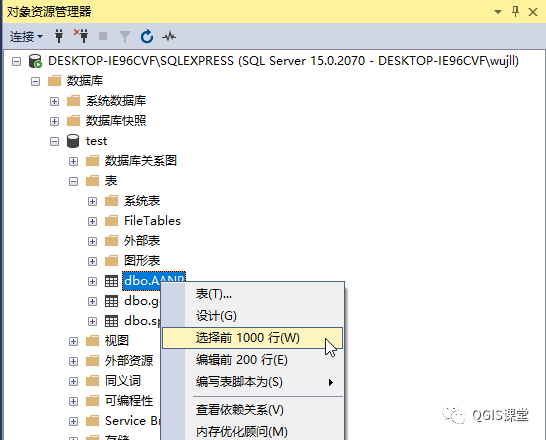Select the 系统数据库 label
546x440 pixels.
[116, 101]
